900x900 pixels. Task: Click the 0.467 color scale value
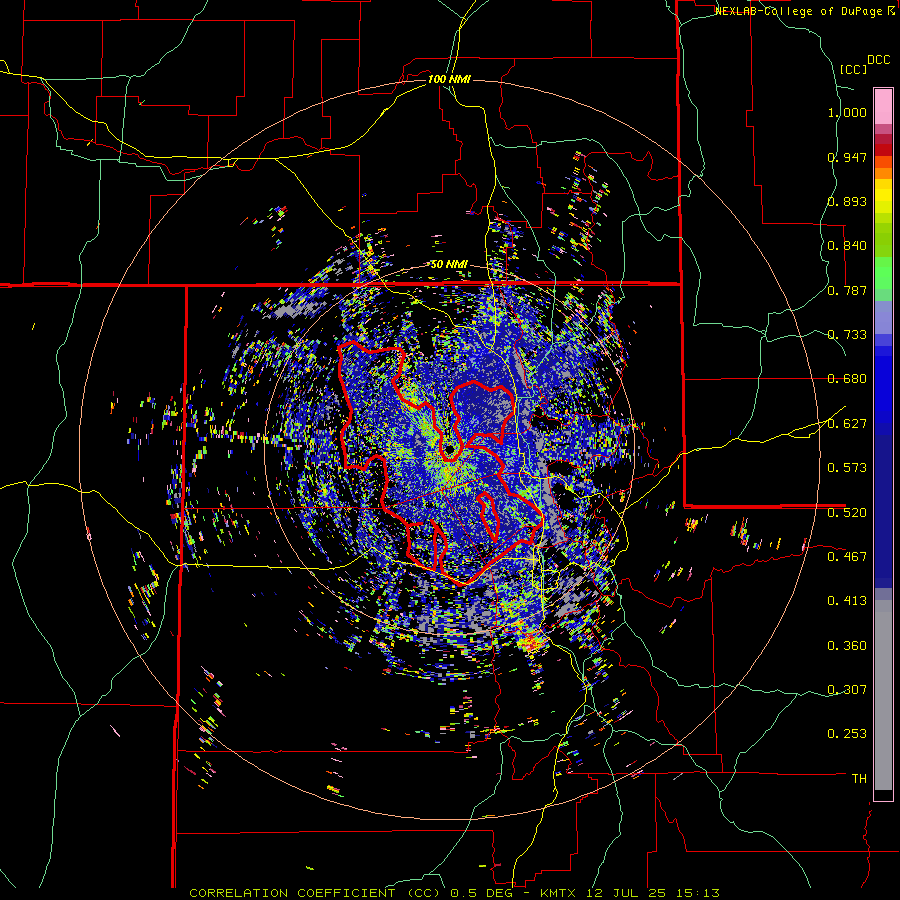pos(847,557)
